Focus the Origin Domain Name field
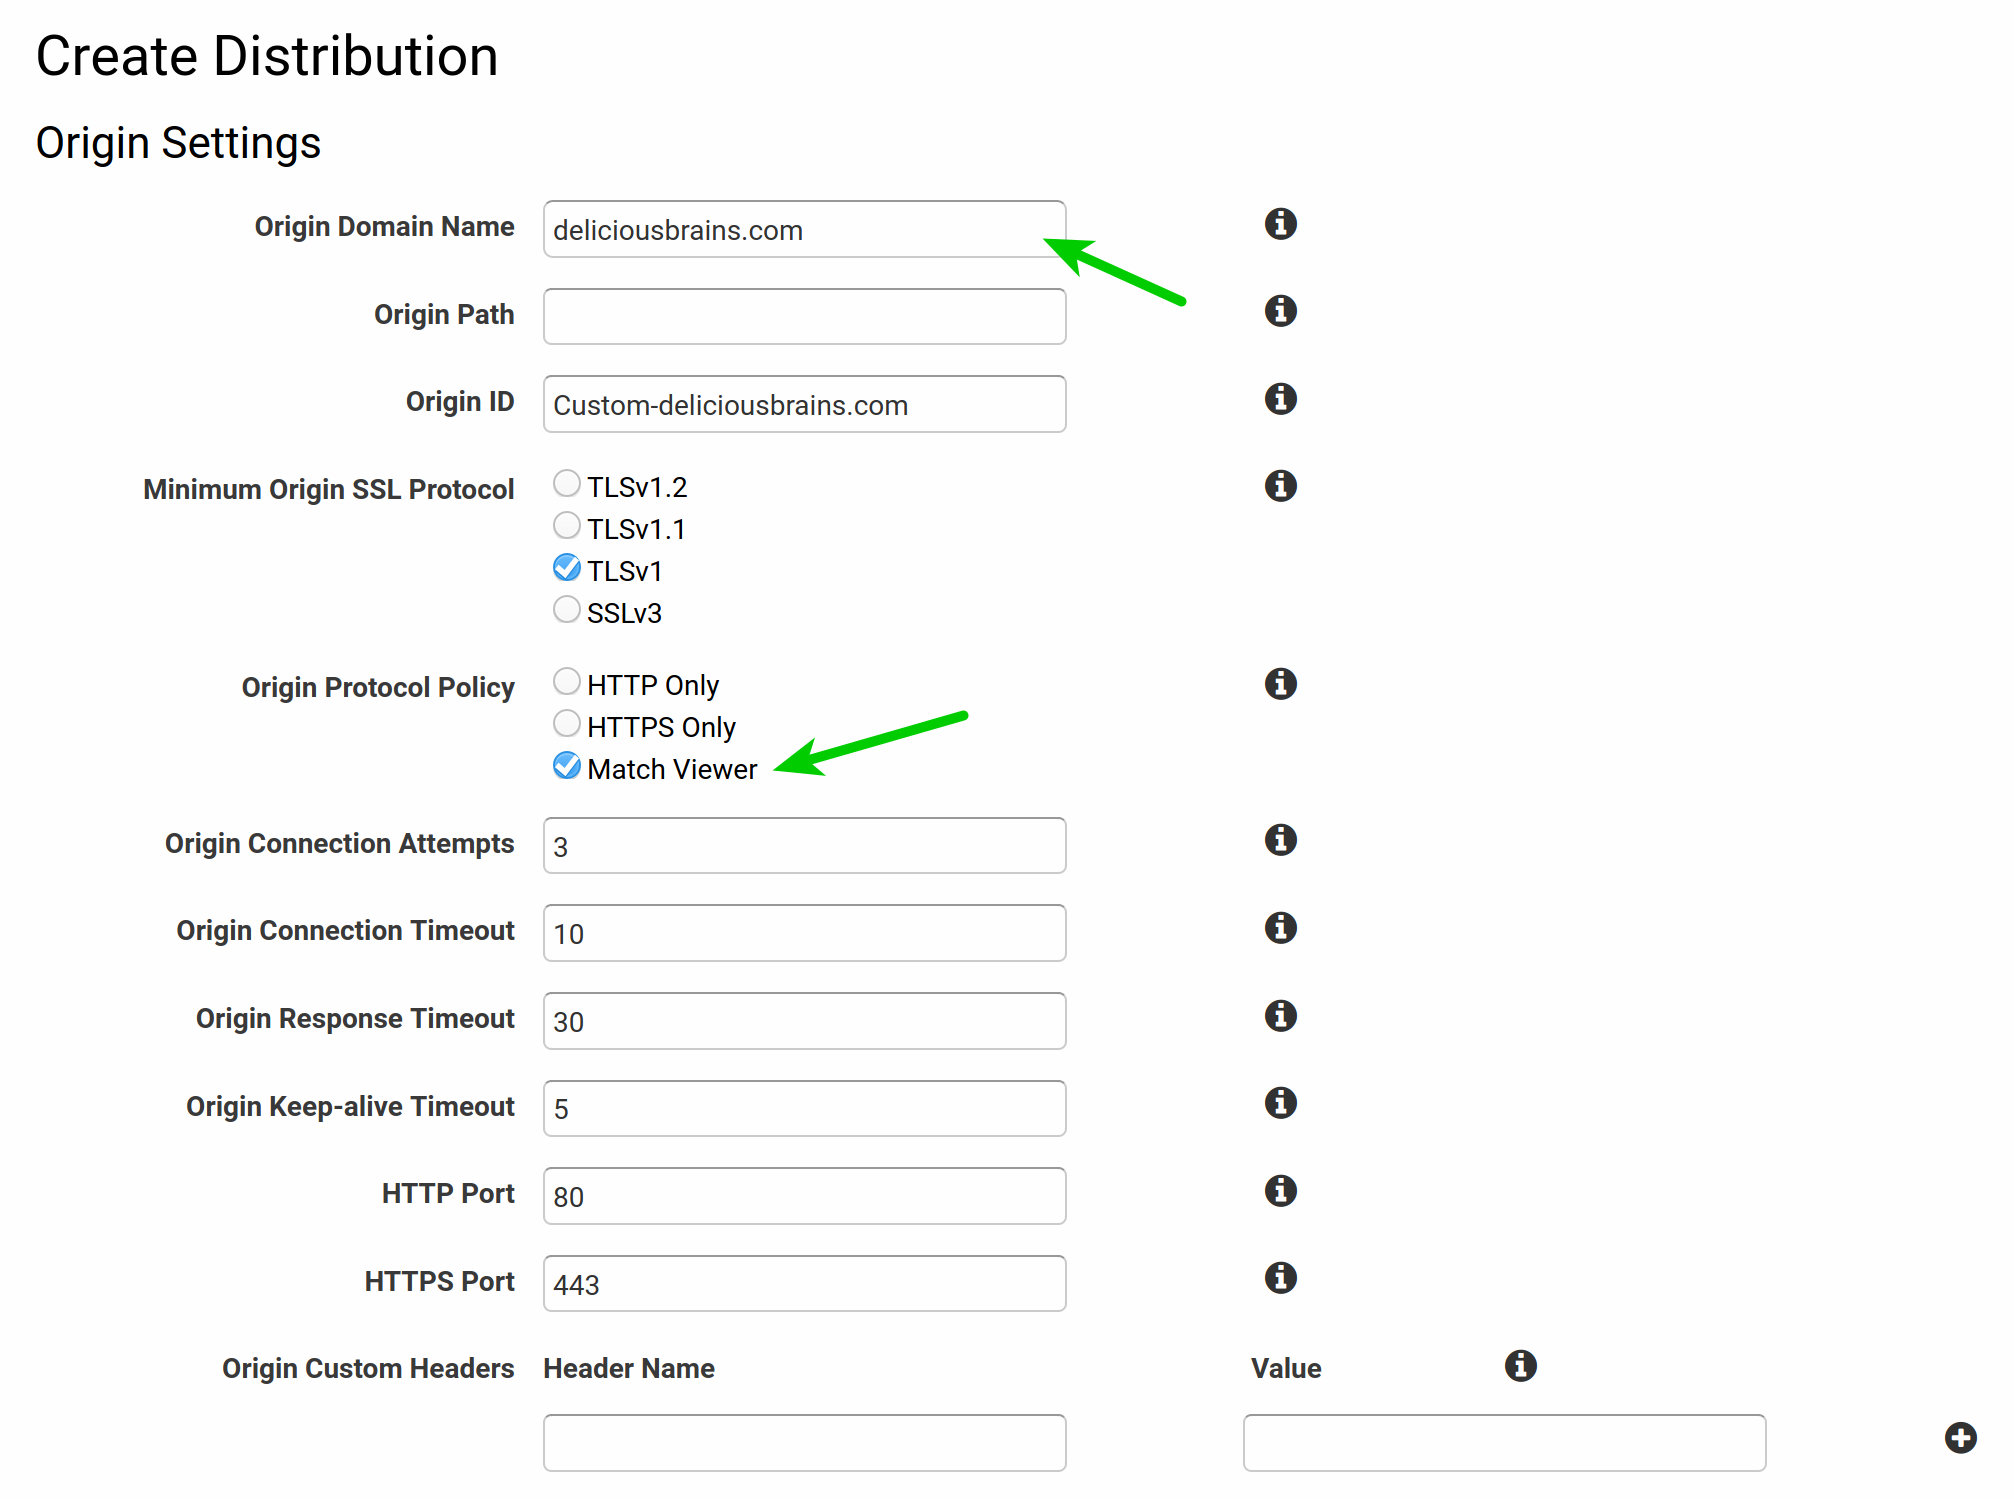This screenshot has width=2014, height=1499. (x=804, y=229)
